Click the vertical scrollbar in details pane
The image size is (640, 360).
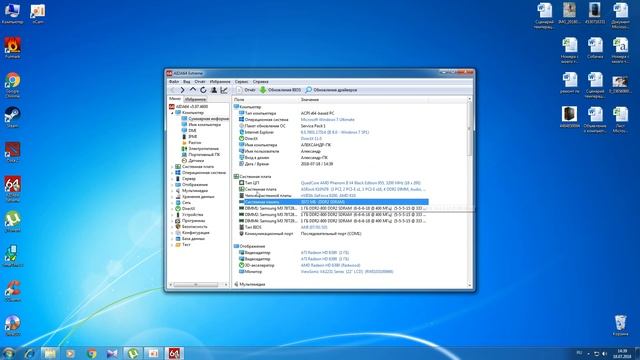click(469, 192)
